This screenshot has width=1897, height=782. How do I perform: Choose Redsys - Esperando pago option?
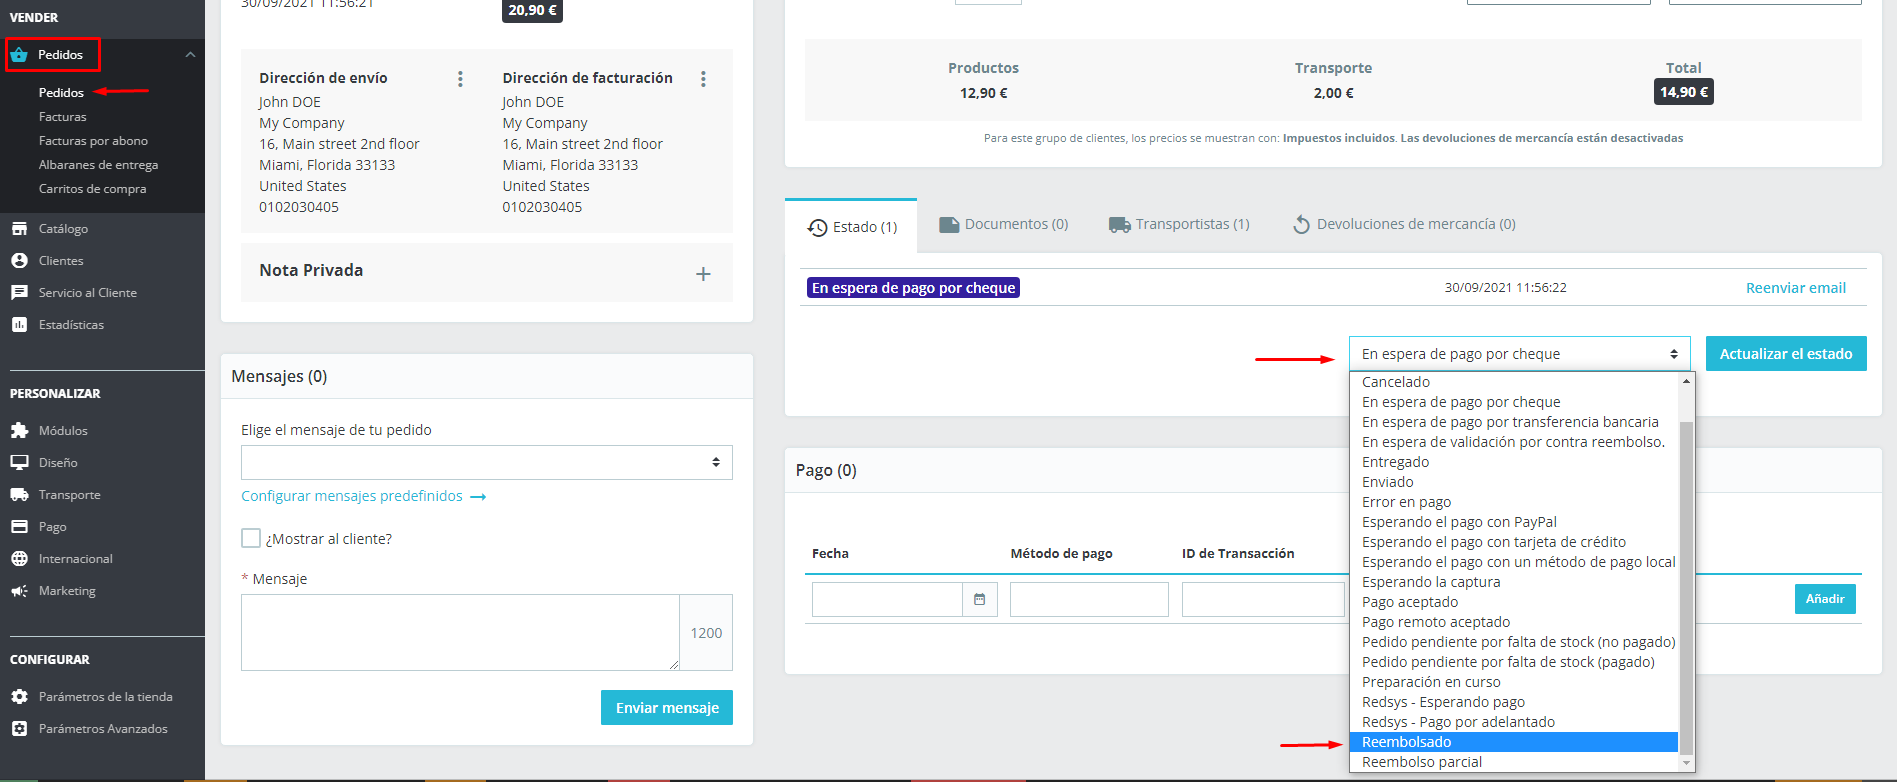pos(1513,702)
